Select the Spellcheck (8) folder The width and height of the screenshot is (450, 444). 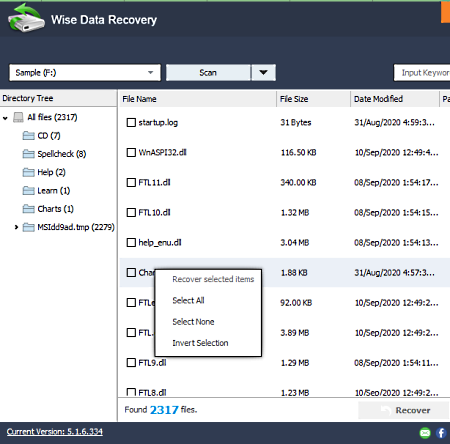click(x=62, y=154)
